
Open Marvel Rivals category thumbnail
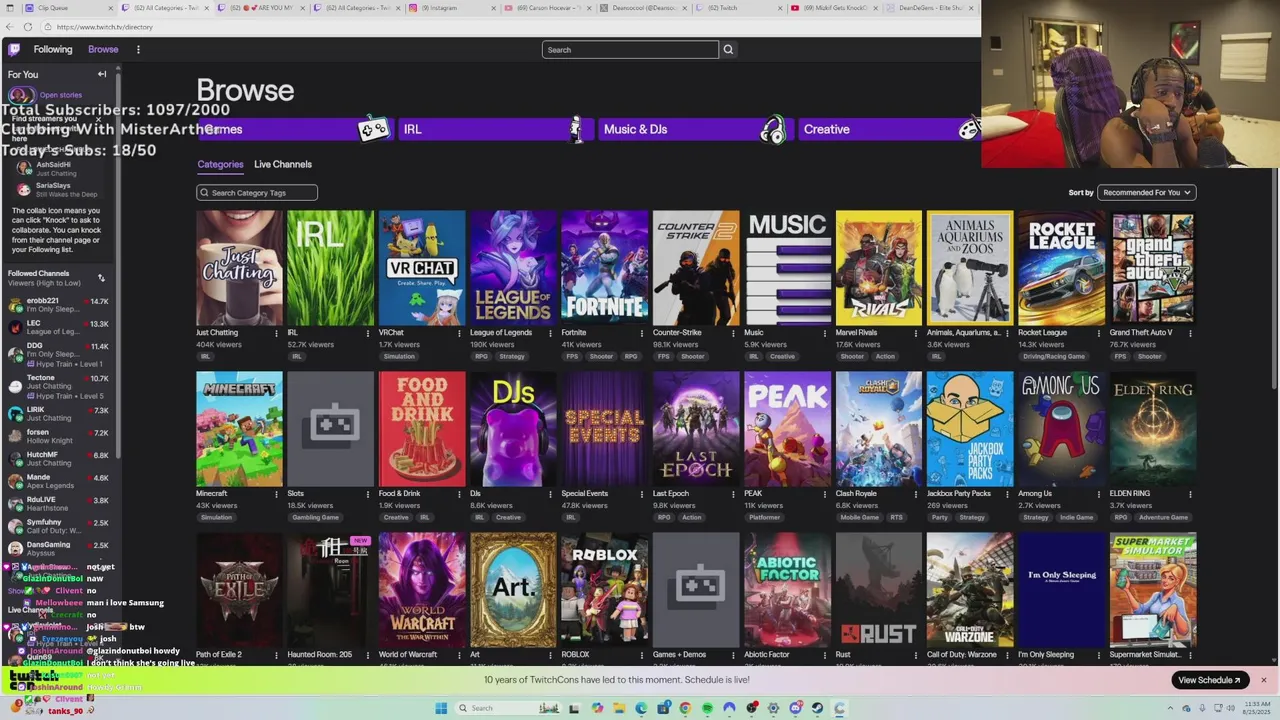coord(879,268)
